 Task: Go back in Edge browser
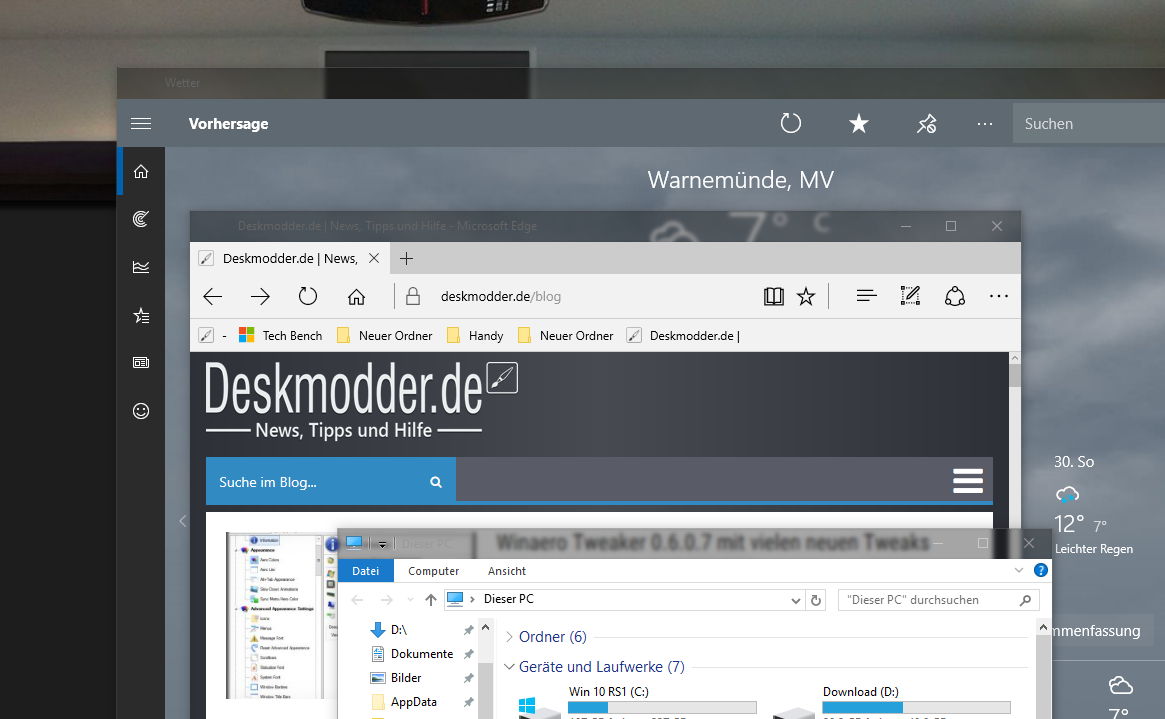pyautogui.click(x=212, y=296)
